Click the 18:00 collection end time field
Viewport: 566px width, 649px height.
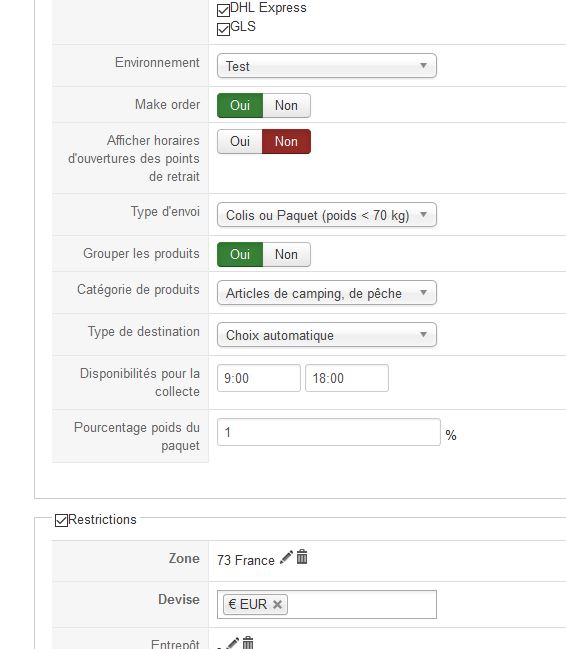[x=347, y=378]
